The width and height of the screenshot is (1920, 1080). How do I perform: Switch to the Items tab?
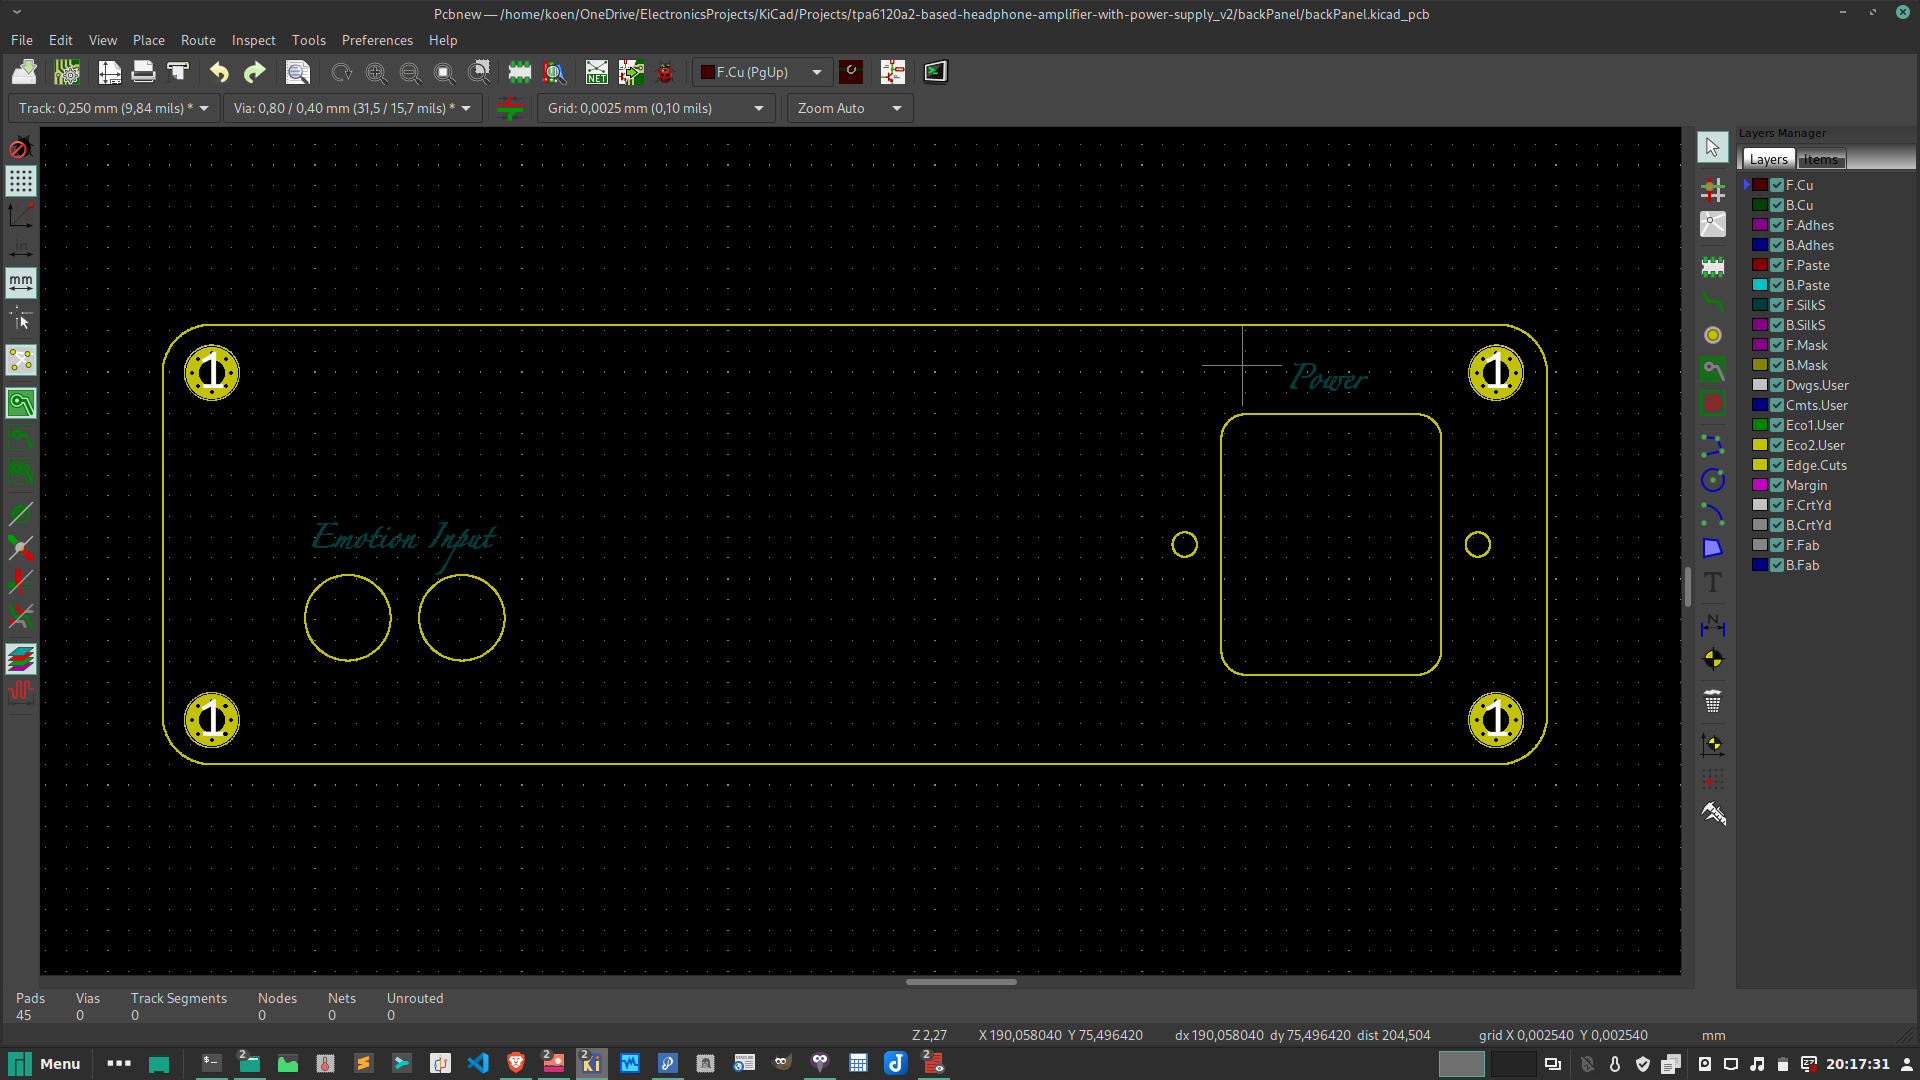[x=1820, y=159]
